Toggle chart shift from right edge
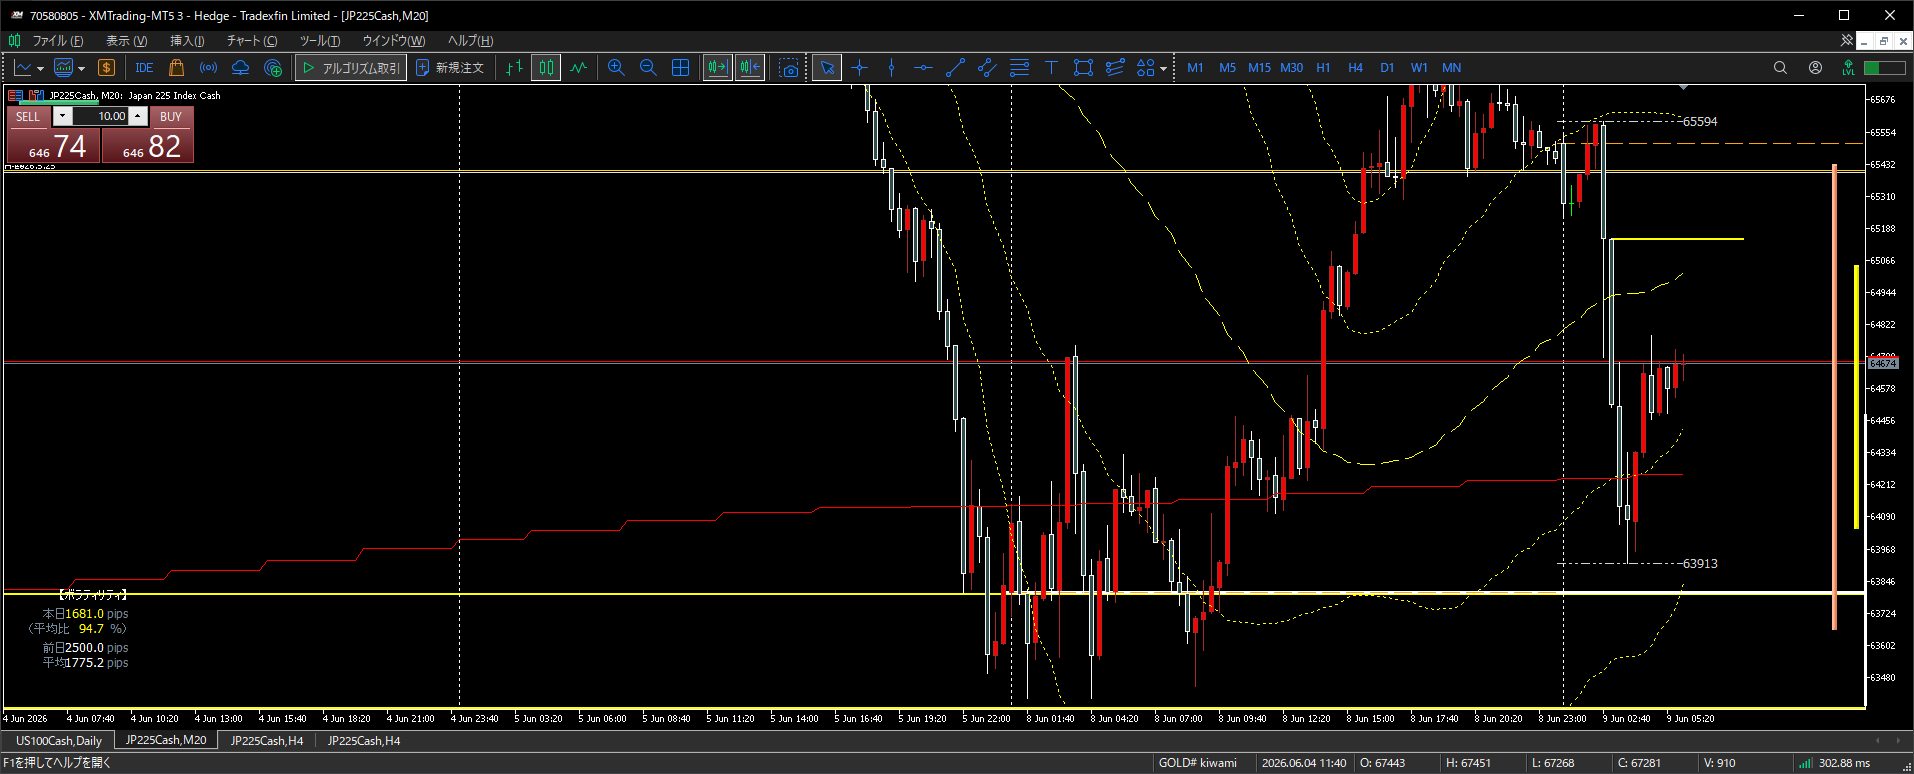The height and width of the screenshot is (774, 1914). coord(750,68)
